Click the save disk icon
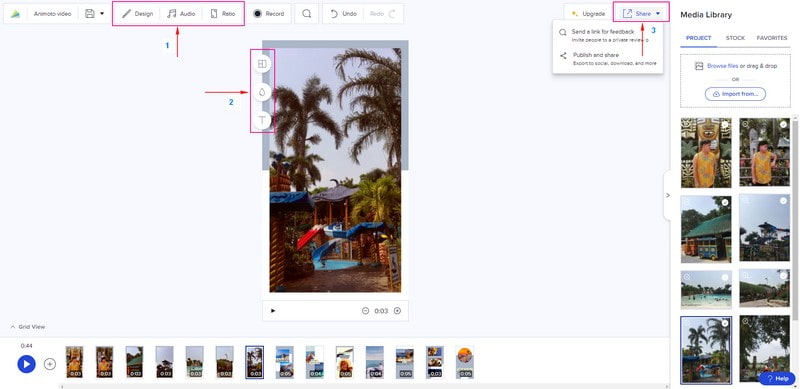800x389 pixels. point(90,14)
